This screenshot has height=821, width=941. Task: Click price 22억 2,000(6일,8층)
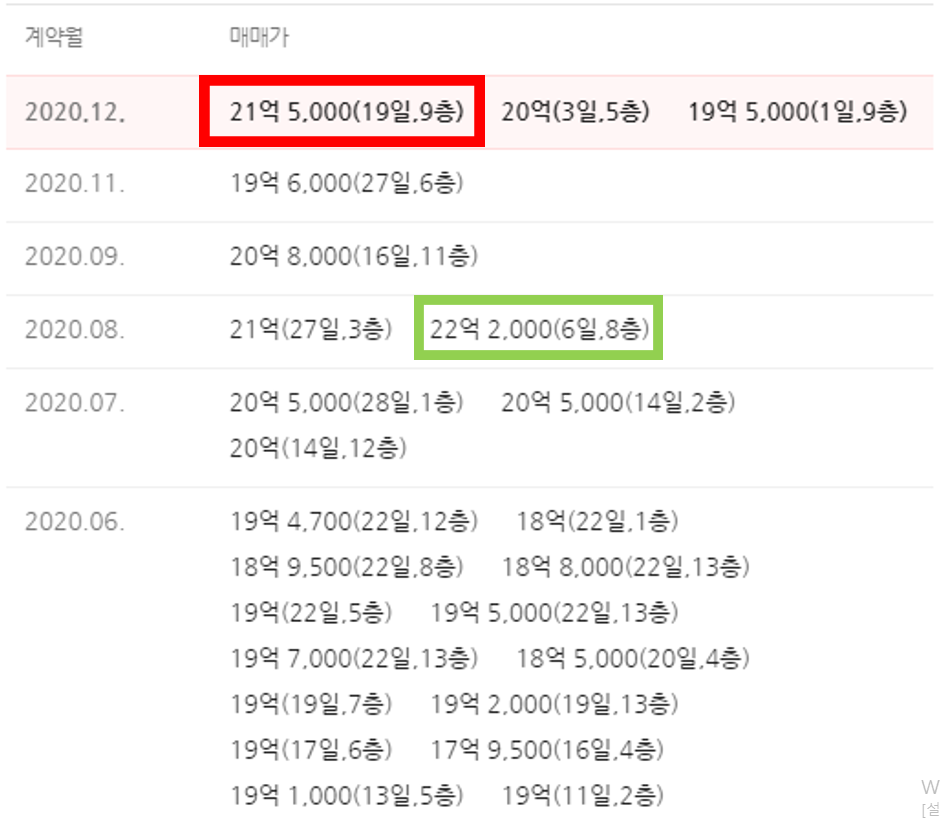(x=540, y=329)
